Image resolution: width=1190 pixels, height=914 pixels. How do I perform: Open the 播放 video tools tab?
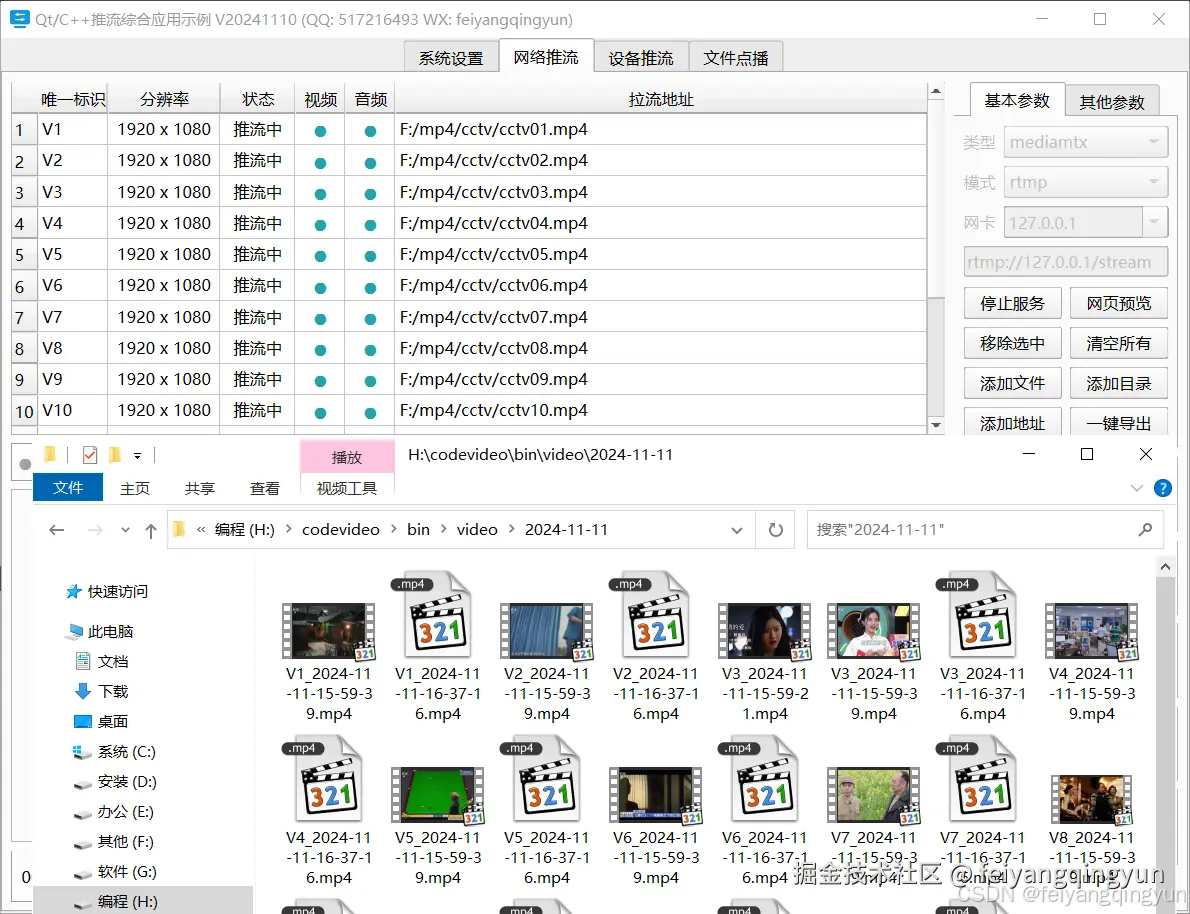pyautogui.click(x=347, y=456)
